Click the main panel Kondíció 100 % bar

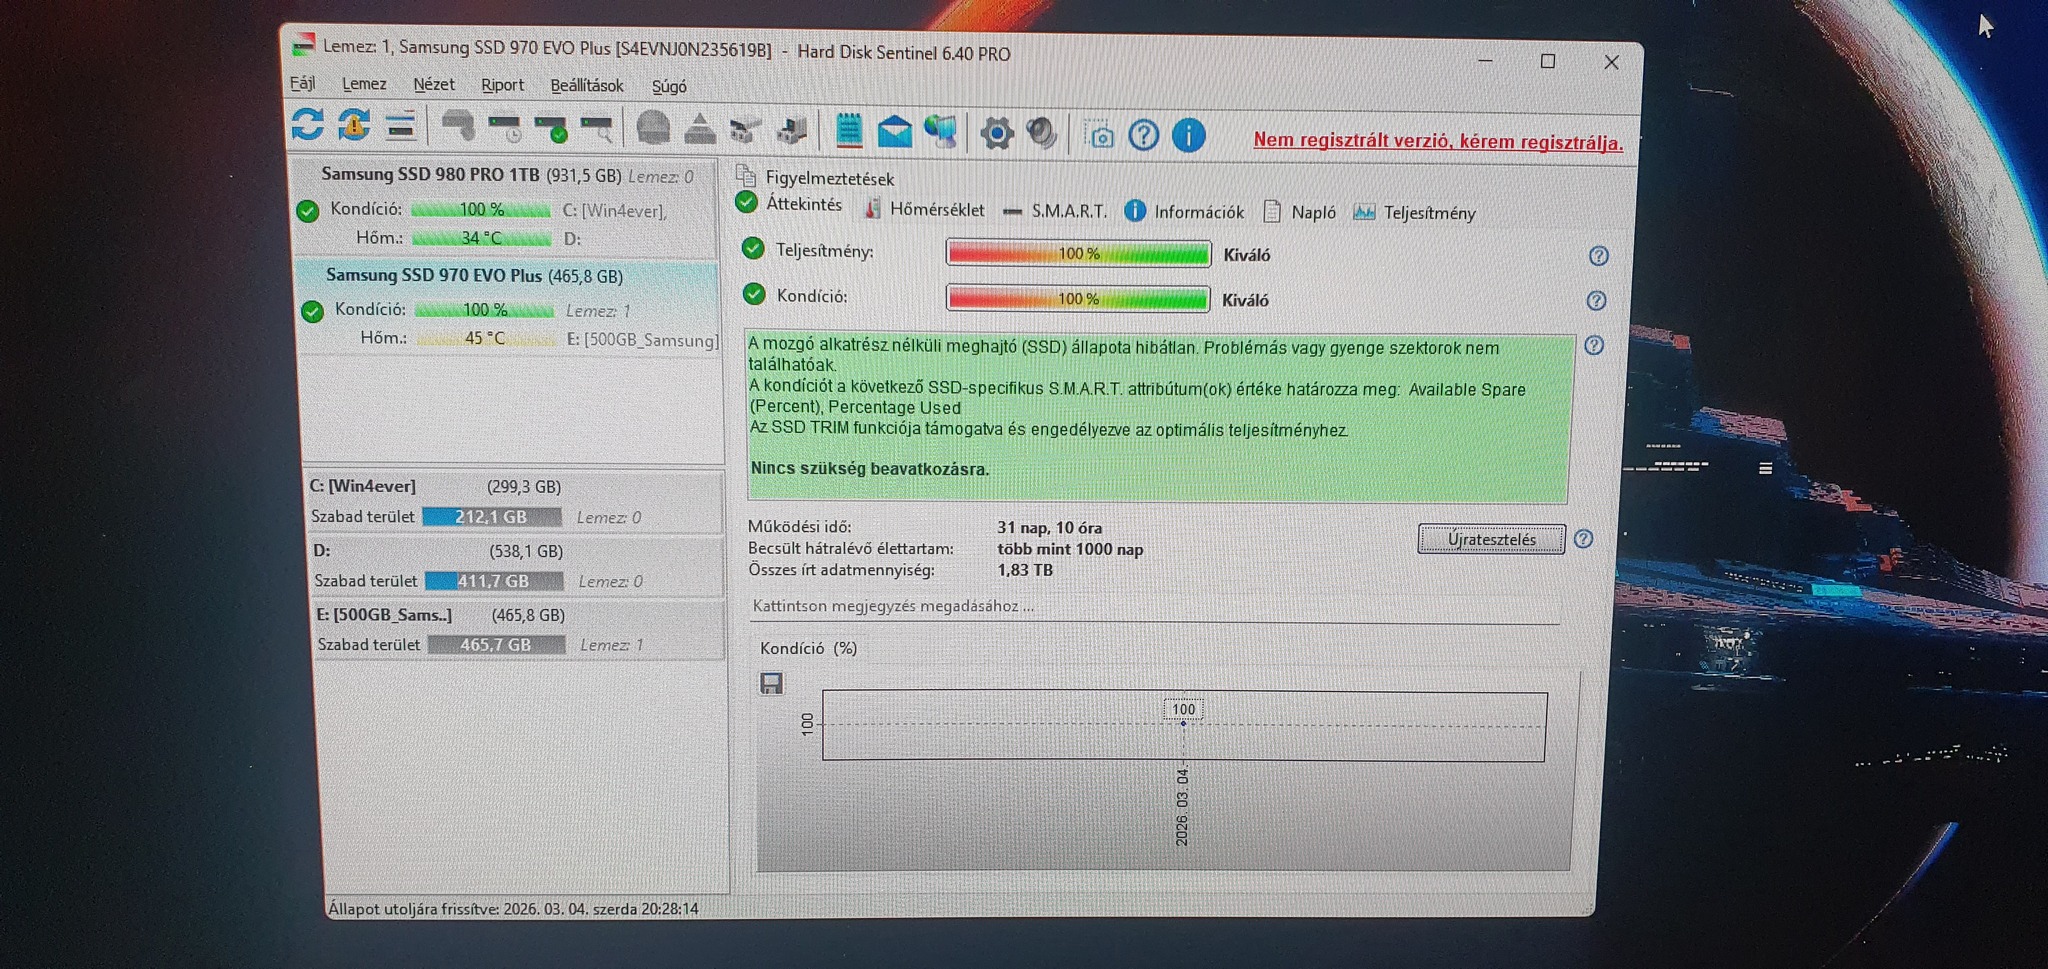1078,299
